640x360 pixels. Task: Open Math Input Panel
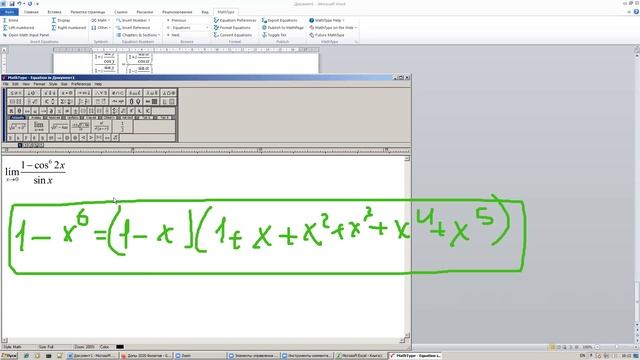tap(26, 35)
